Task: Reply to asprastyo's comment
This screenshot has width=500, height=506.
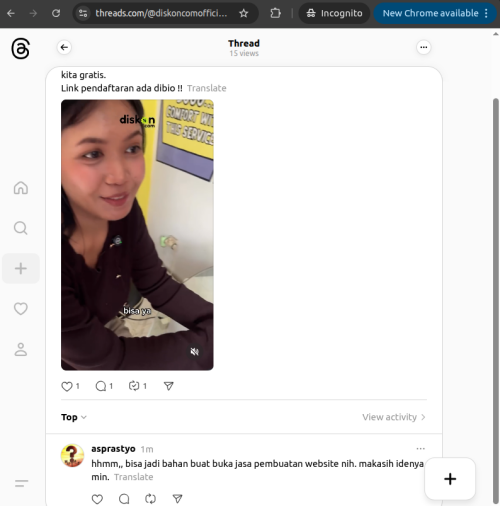Action: point(124,499)
